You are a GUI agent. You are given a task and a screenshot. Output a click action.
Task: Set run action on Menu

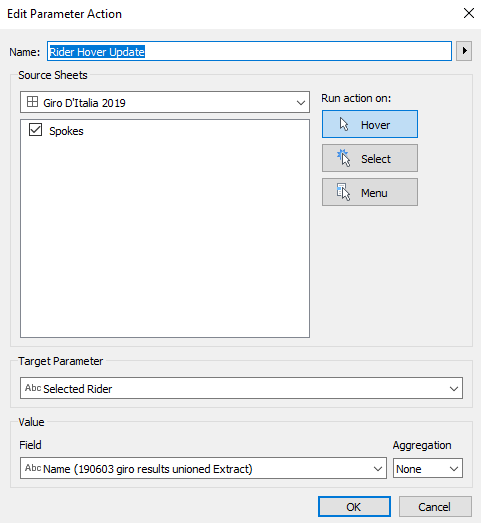coord(370,192)
